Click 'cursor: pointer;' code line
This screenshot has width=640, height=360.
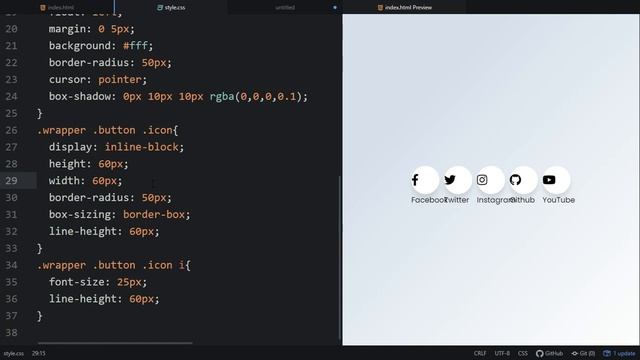(98, 79)
